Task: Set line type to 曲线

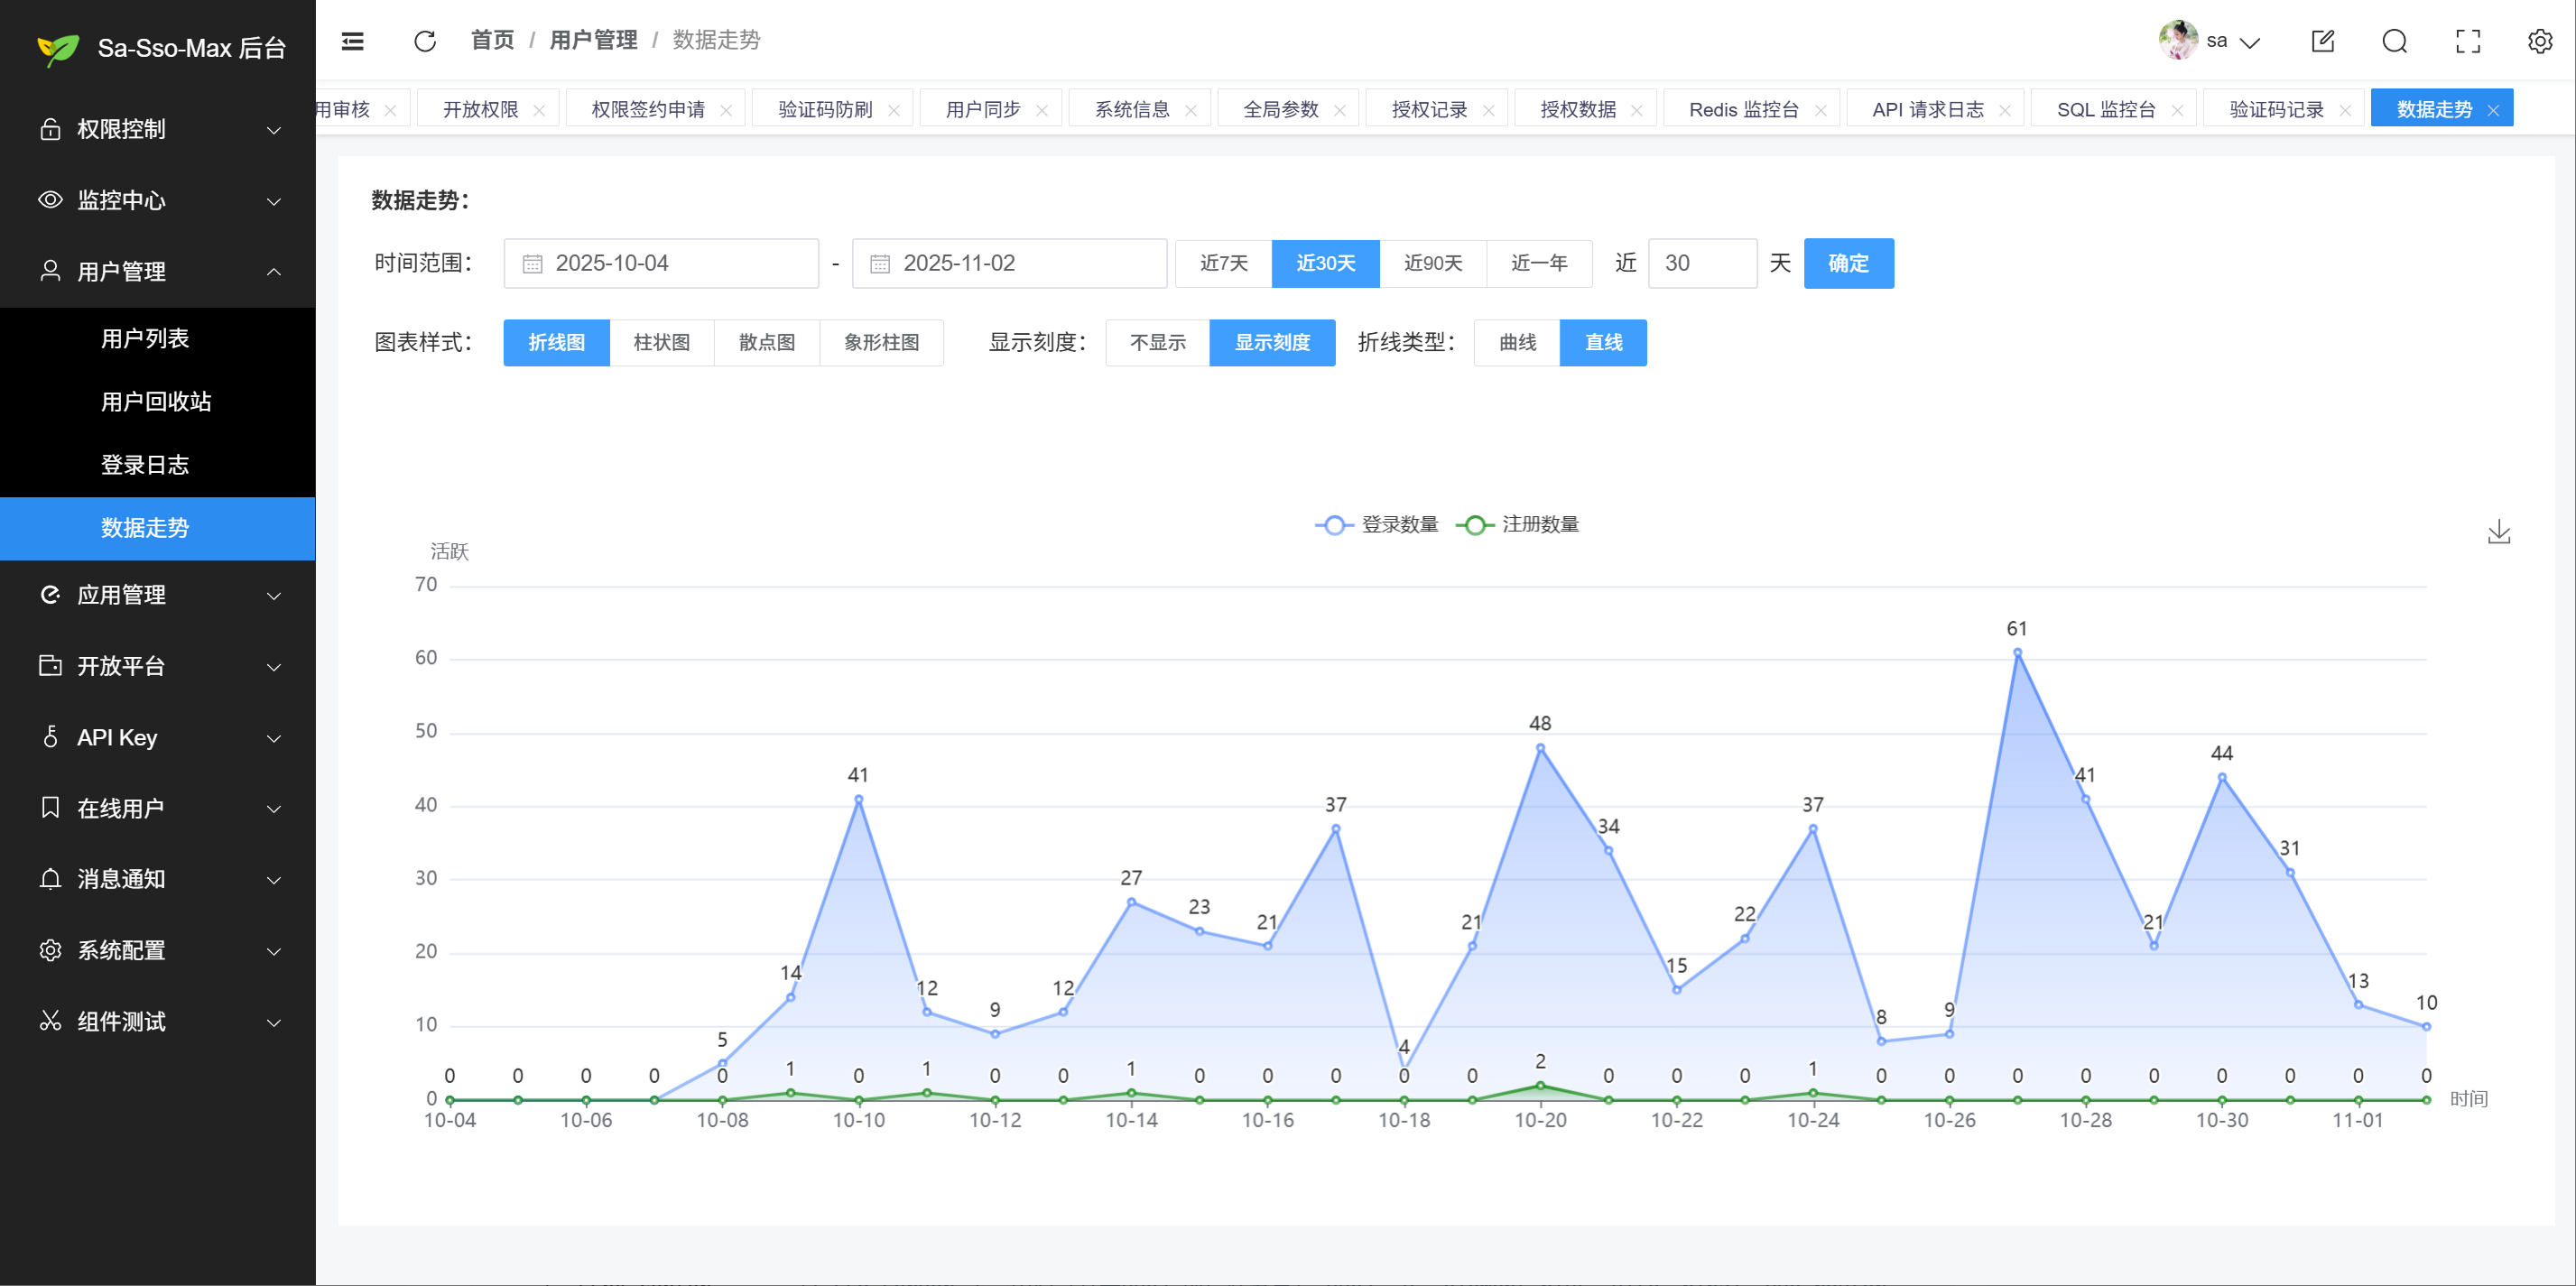Action: pos(1517,342)
